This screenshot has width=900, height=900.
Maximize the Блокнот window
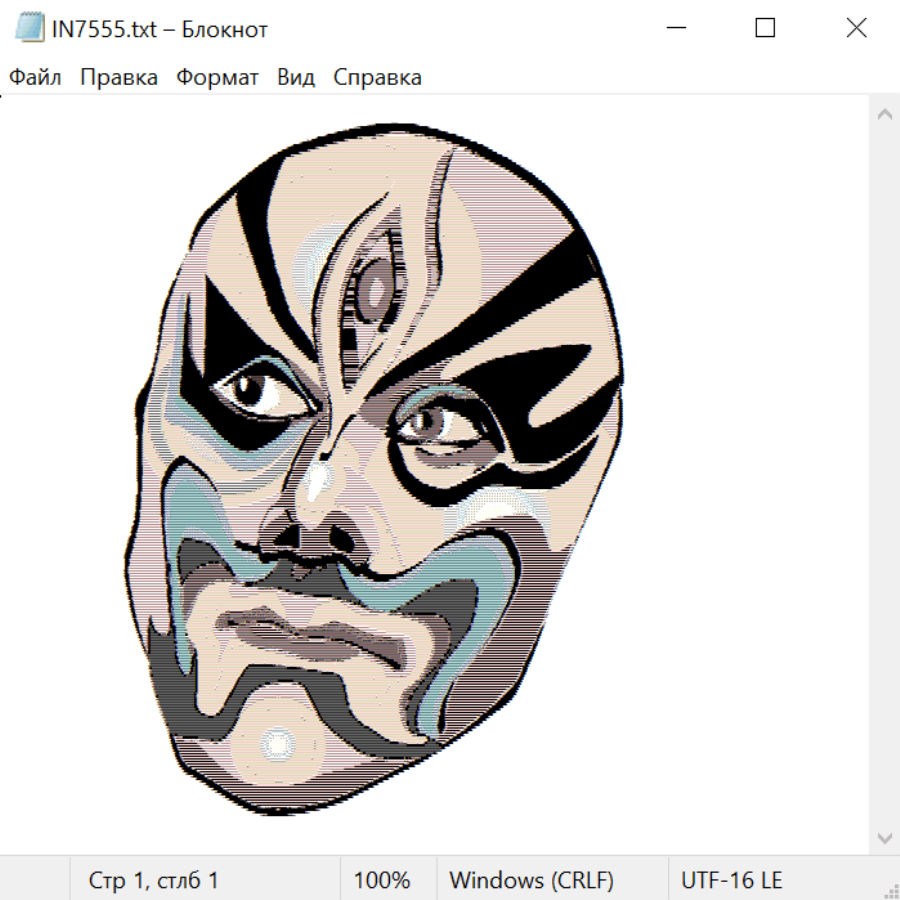765,29
